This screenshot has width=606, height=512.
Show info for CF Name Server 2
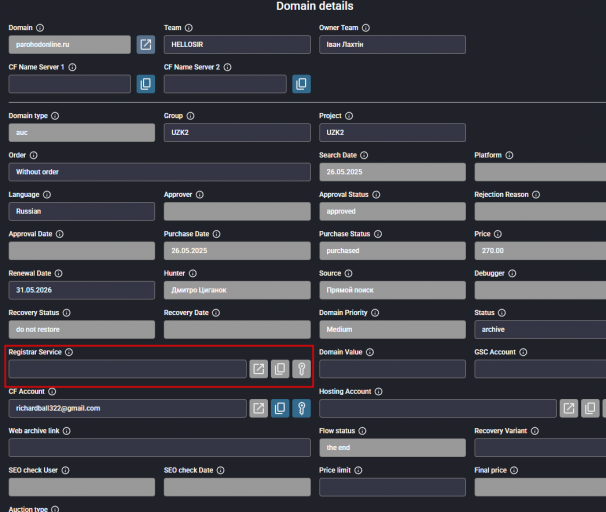click(228, 67)
